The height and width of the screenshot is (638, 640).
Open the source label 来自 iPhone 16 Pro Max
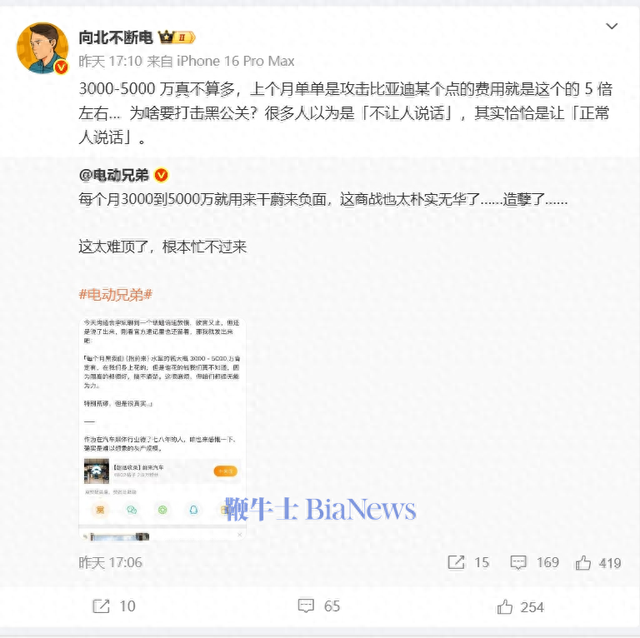click(x=220, y=61)
